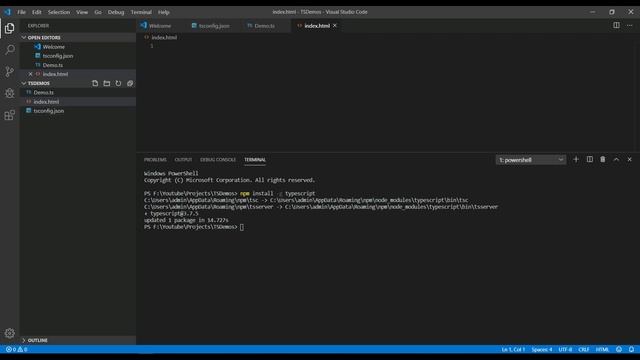Click the index.html breadcrumb
This screenshot has width=640, height=360.
[x=164, y=38]
